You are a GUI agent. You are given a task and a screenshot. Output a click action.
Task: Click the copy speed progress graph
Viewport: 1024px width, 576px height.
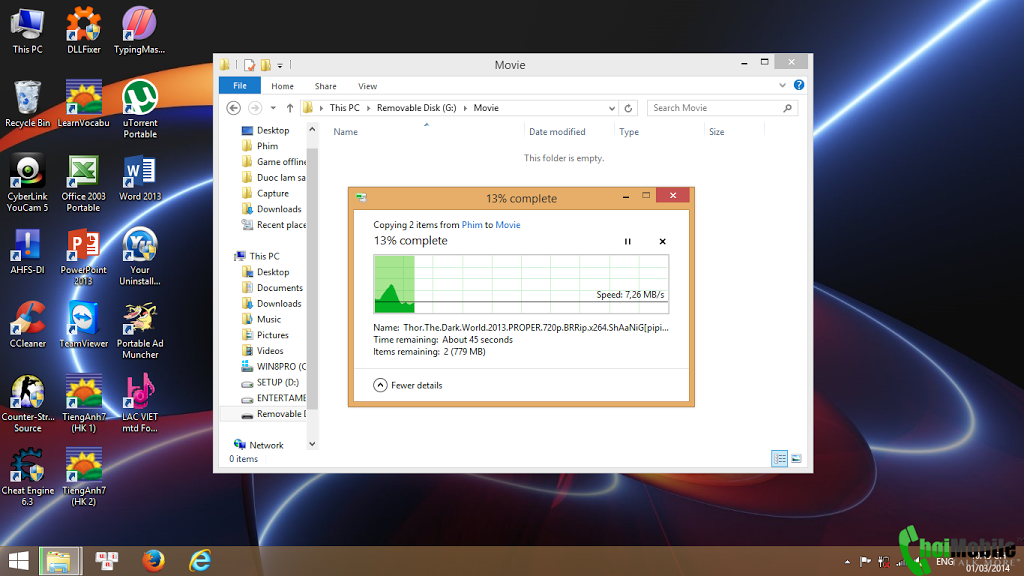pos(520,284)
